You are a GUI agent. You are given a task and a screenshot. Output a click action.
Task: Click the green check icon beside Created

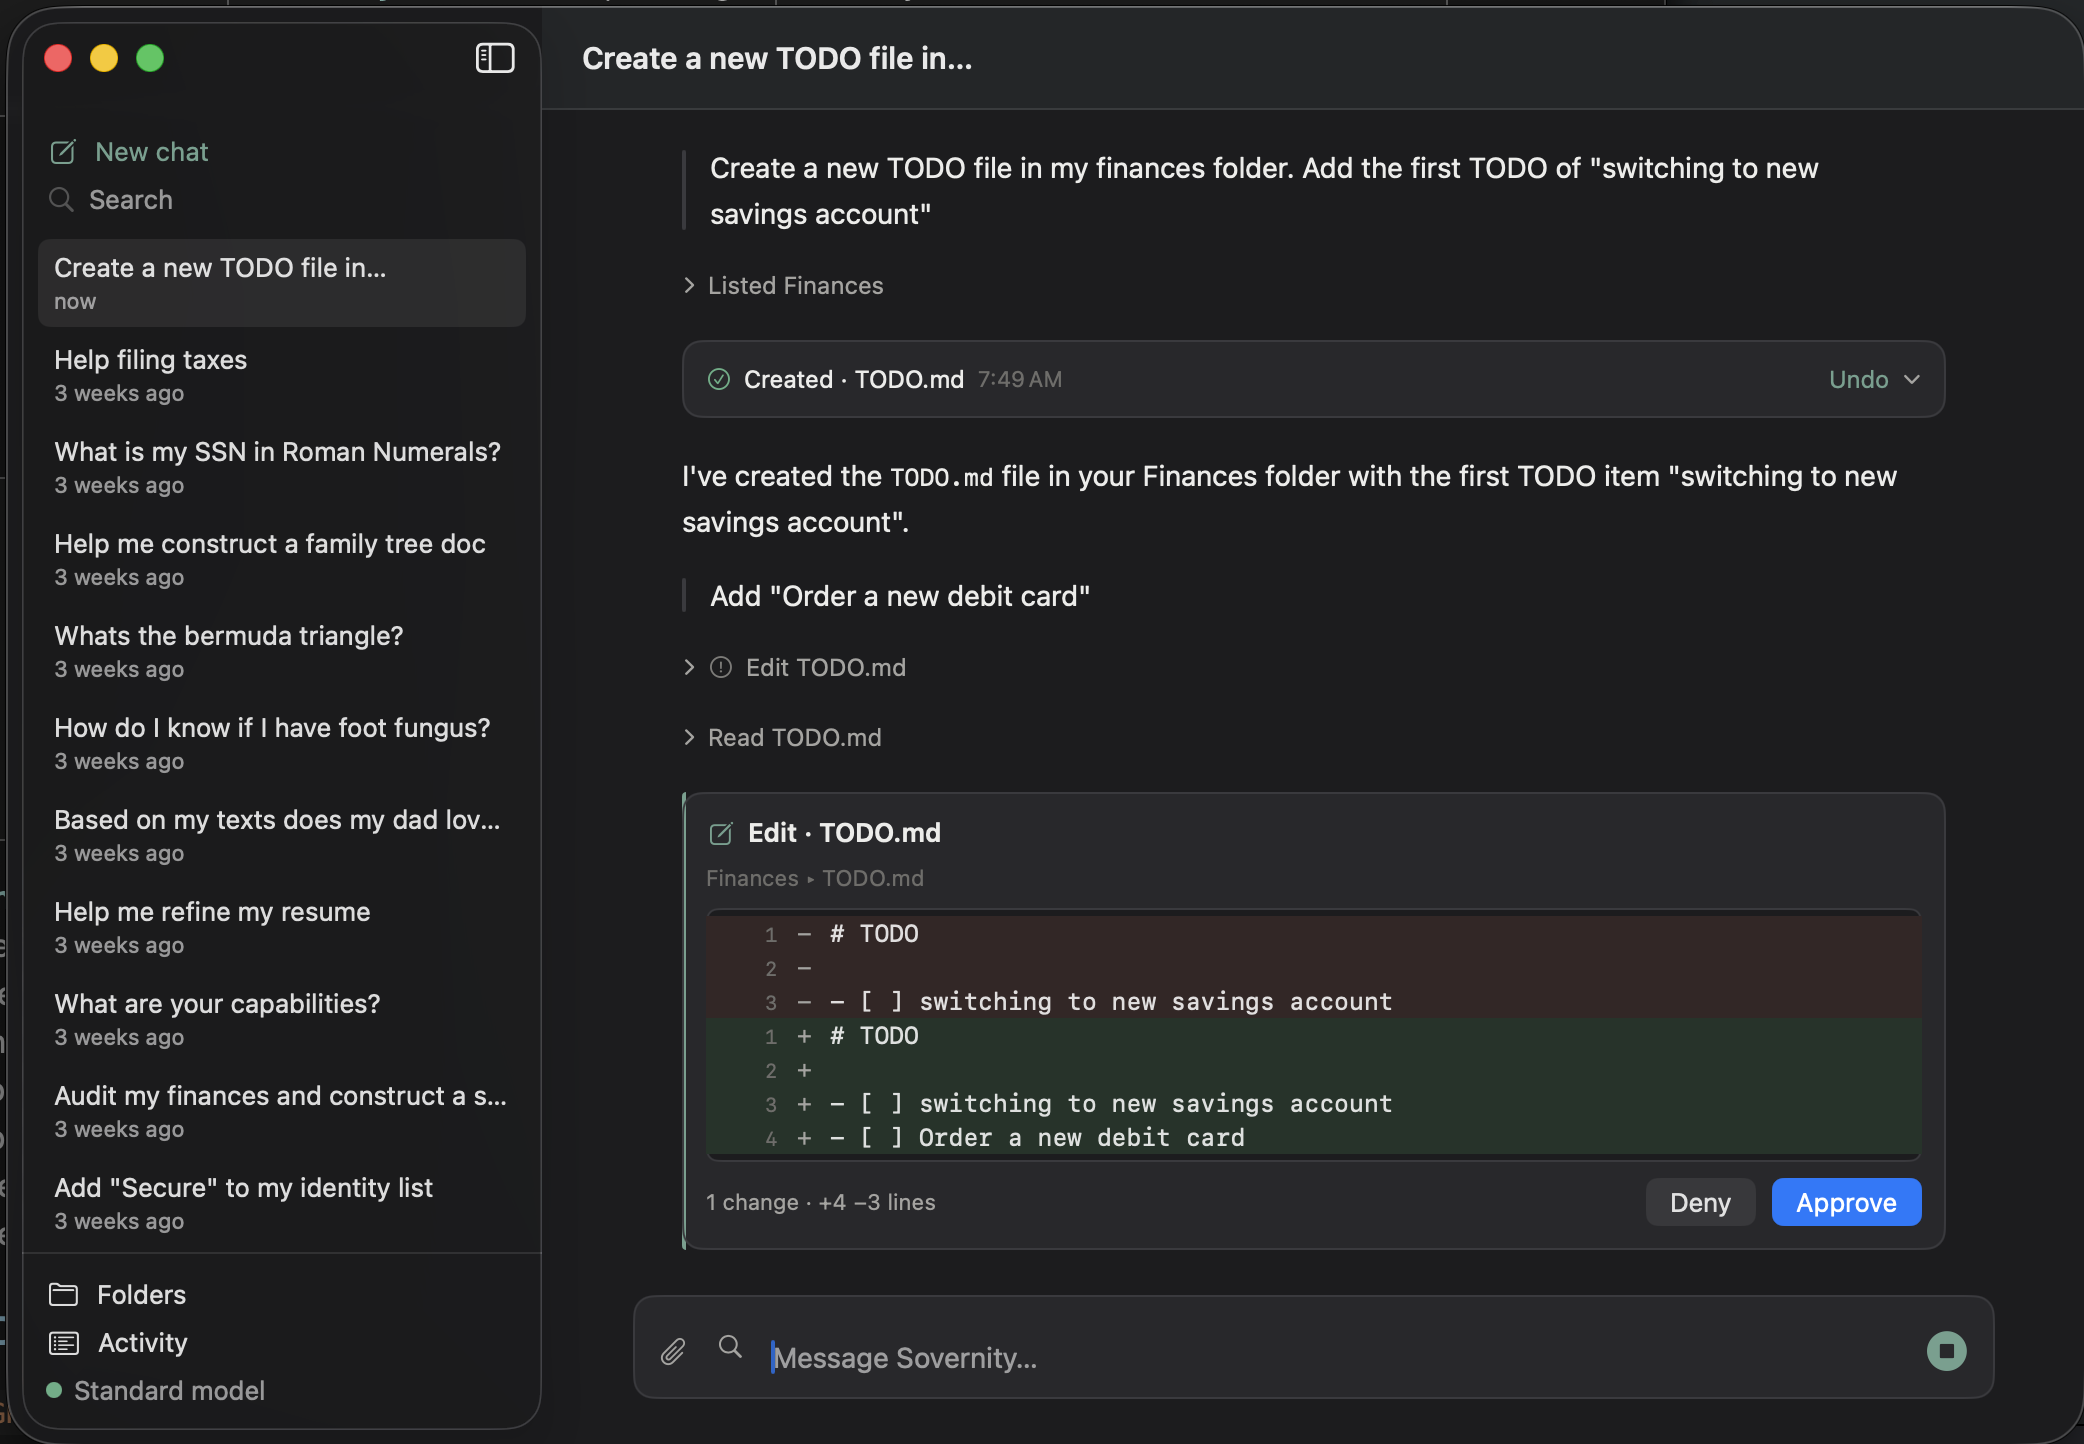(719, 379)
